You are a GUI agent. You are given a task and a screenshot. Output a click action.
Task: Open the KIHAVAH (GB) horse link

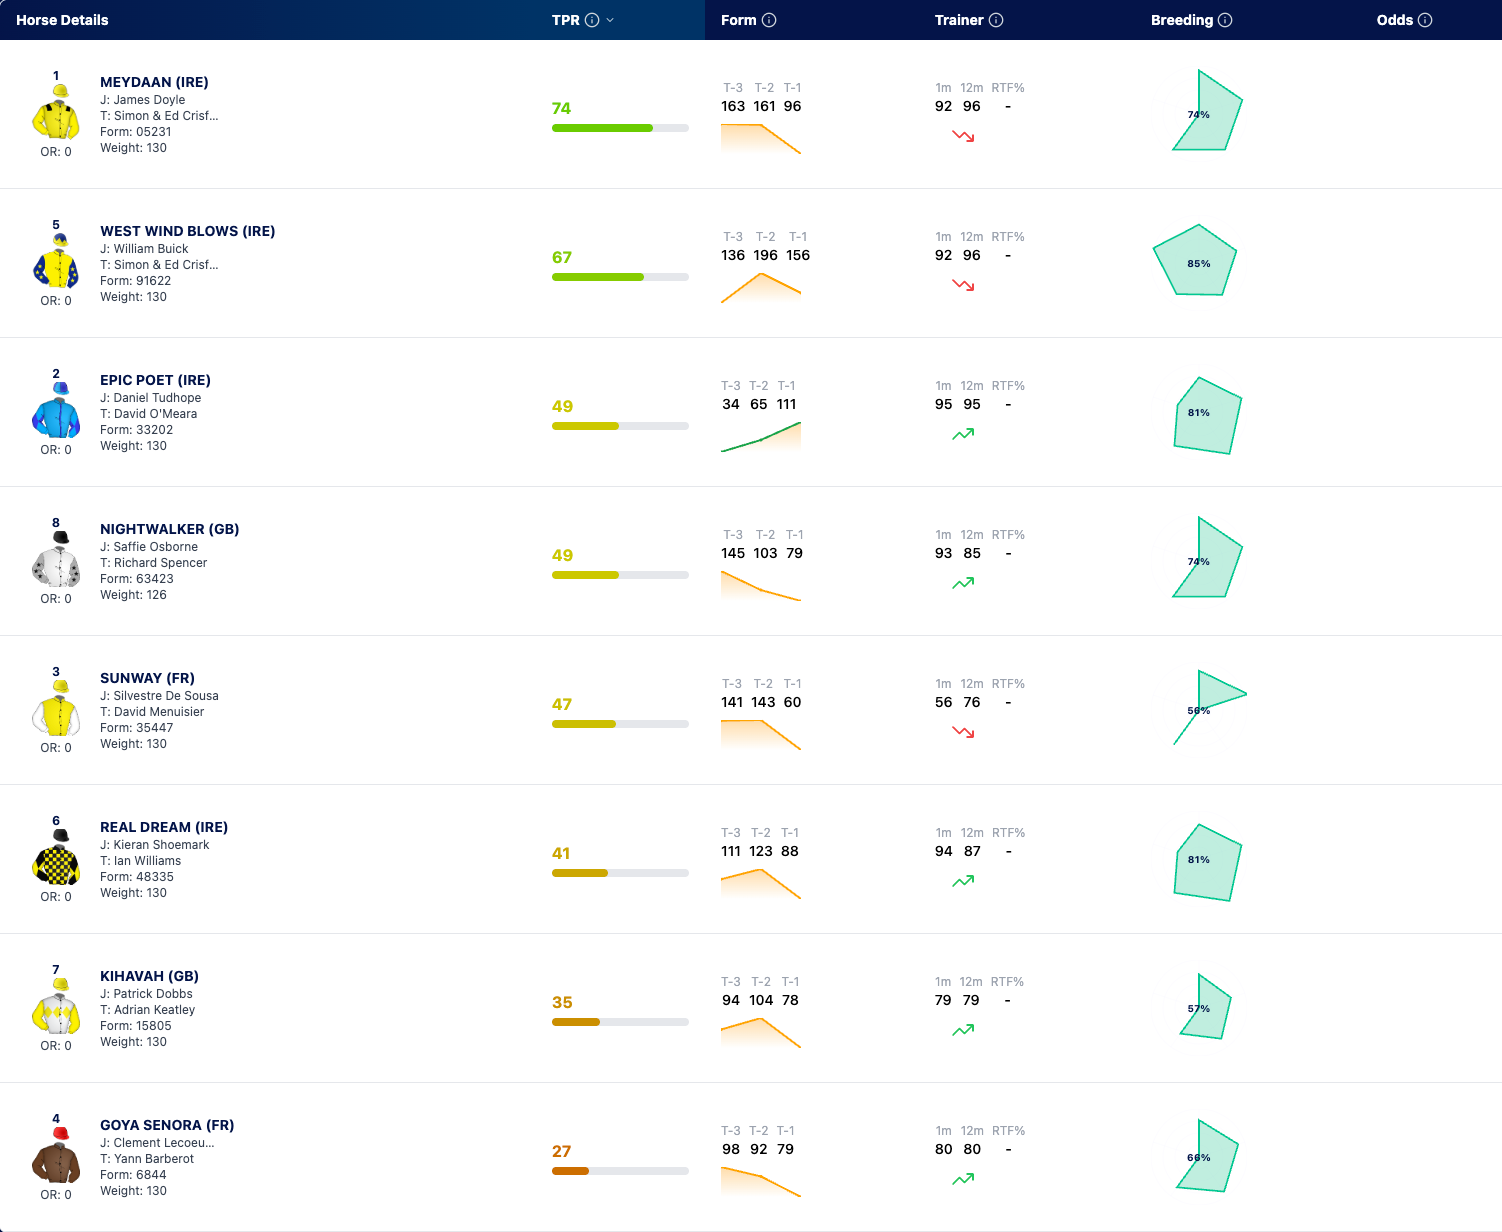tap(149, 976)
